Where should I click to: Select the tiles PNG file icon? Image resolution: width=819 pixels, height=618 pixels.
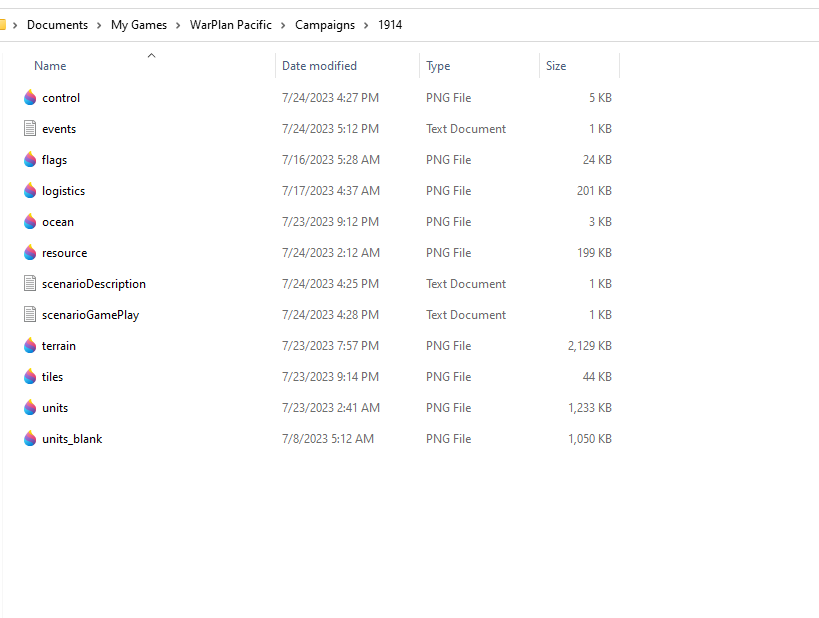(x=30, y=377)
